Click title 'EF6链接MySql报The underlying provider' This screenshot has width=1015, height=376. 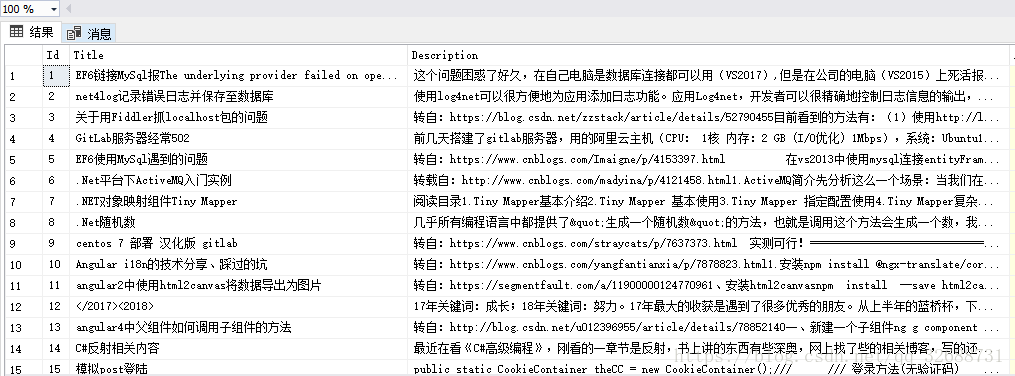pyautogui.click(x=237, y=75)
